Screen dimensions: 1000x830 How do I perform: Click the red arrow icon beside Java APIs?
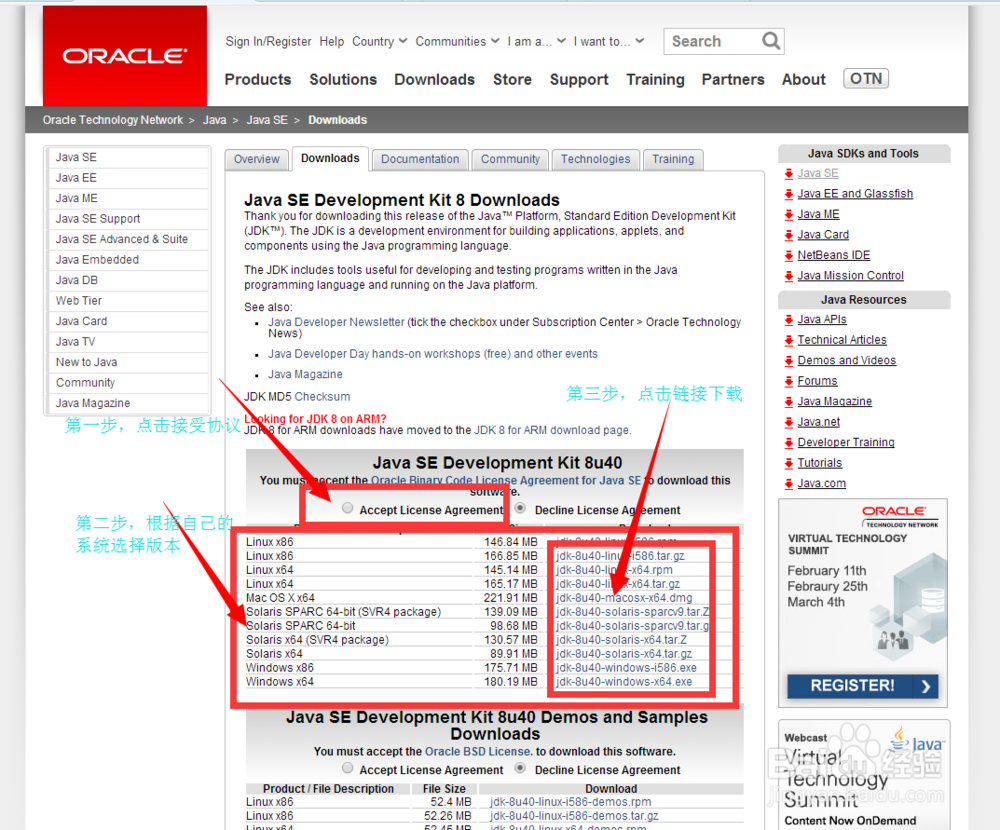[x=789, y=320]
